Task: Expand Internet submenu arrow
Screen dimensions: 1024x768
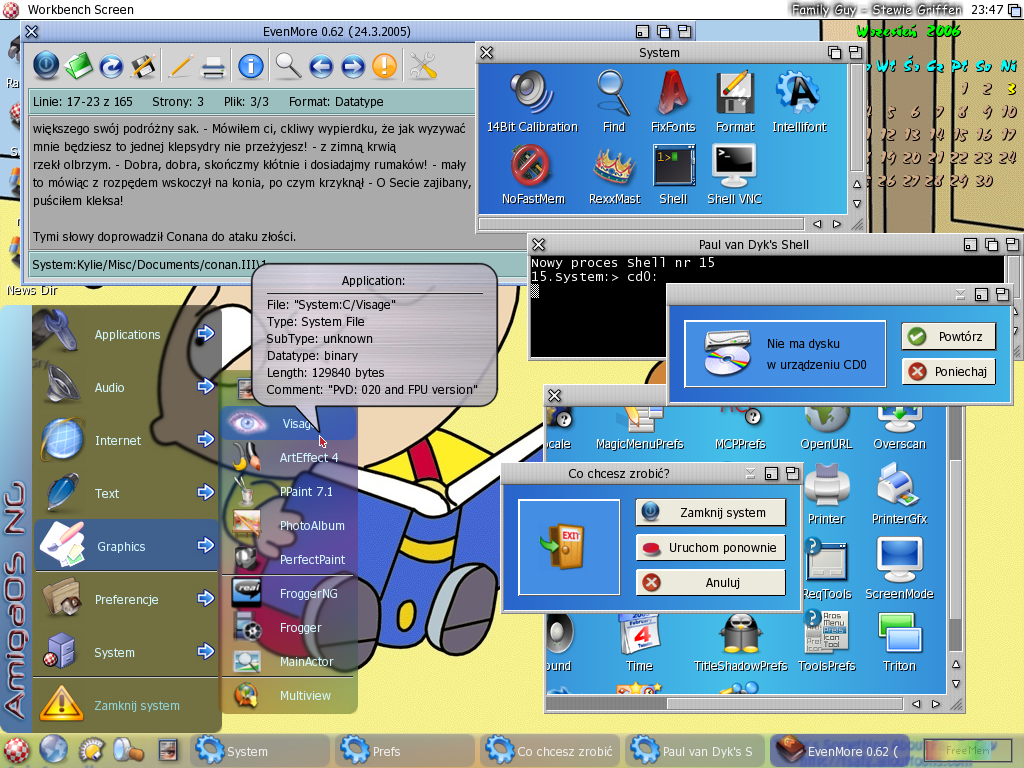Action: tap(206, 440)
